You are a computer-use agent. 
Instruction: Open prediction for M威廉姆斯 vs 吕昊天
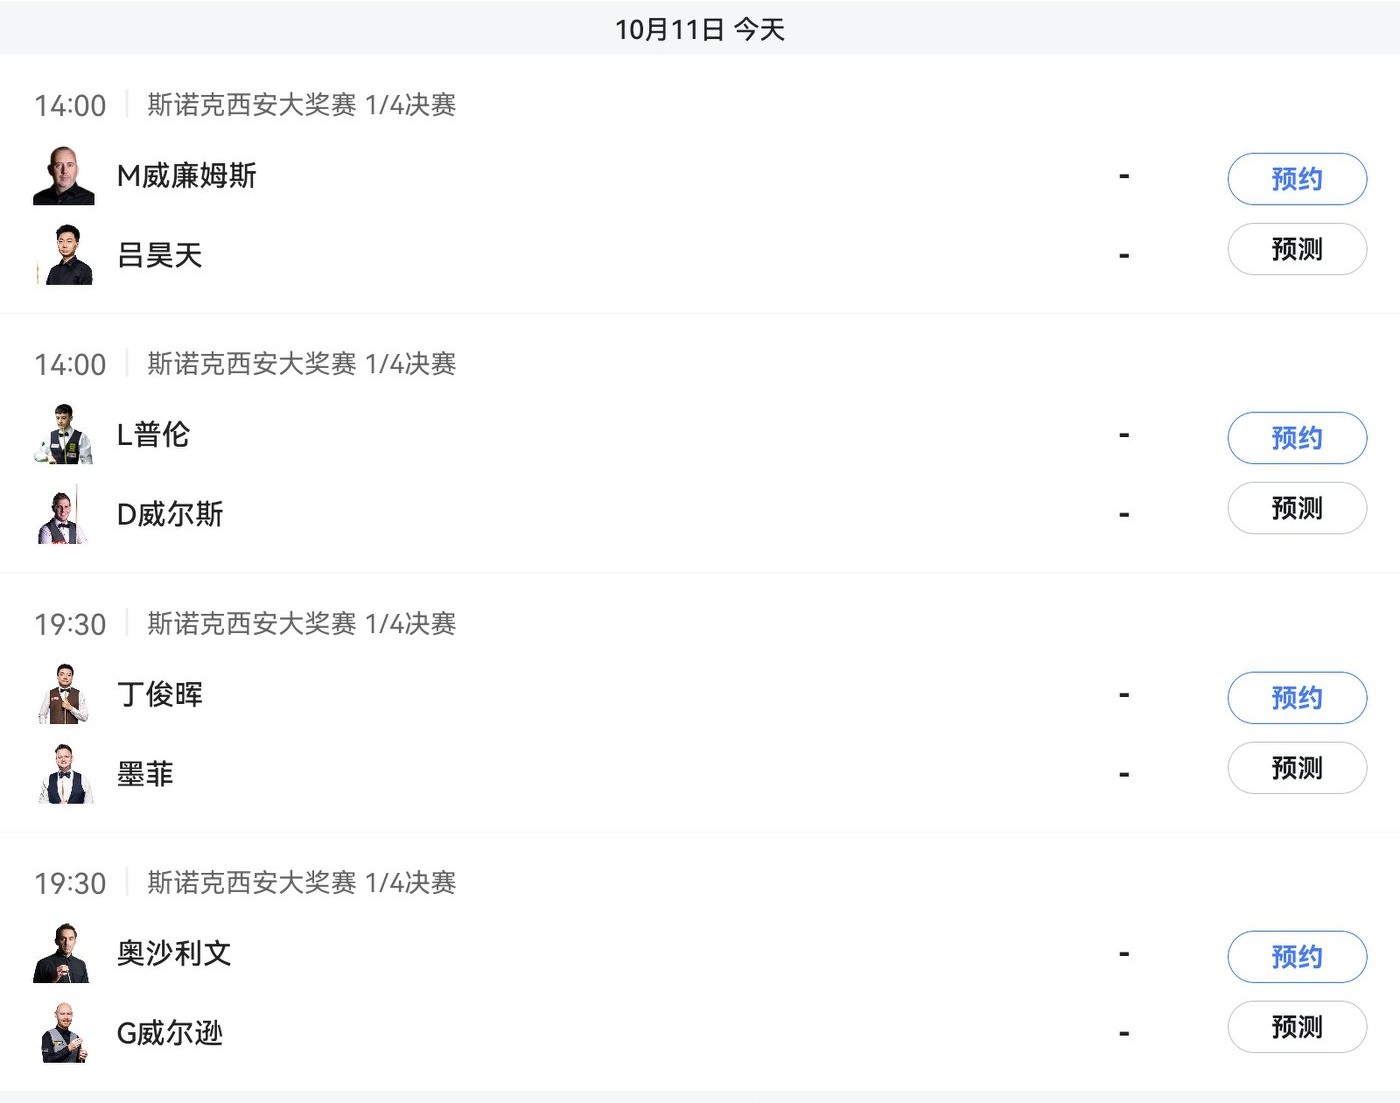[1296, 249]
